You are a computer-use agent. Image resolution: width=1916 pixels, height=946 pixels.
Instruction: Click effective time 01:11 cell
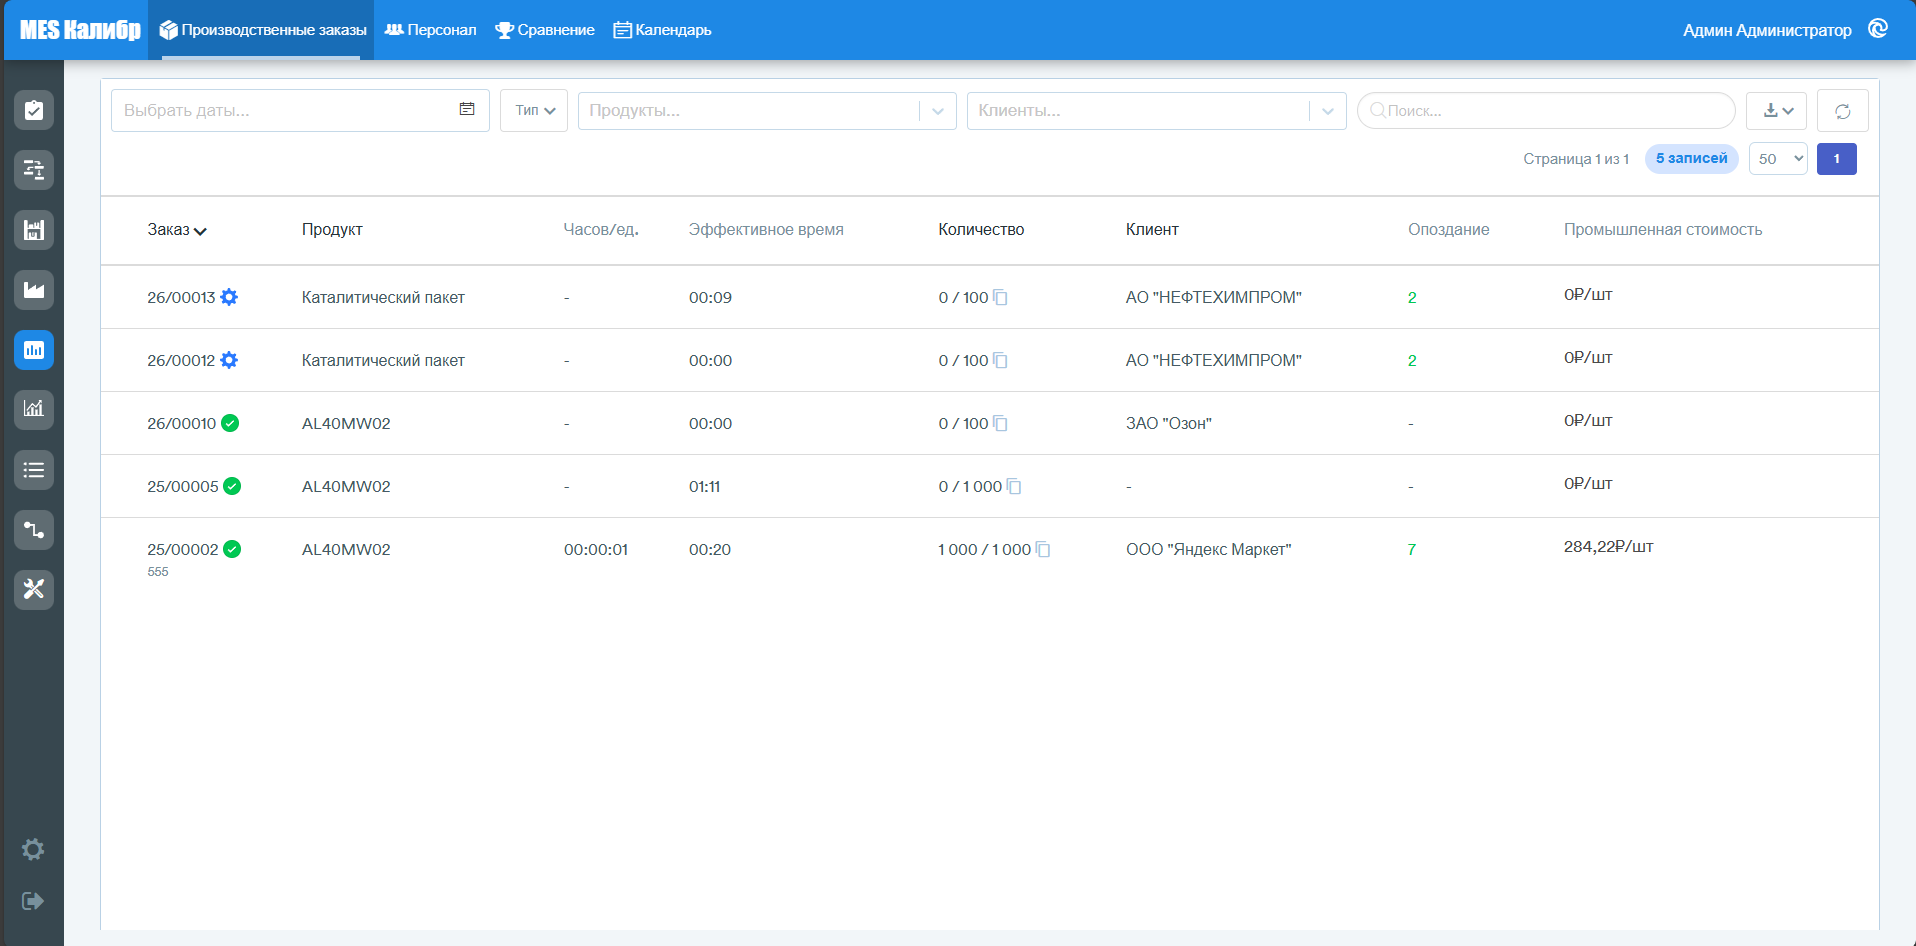coord(705,486)
